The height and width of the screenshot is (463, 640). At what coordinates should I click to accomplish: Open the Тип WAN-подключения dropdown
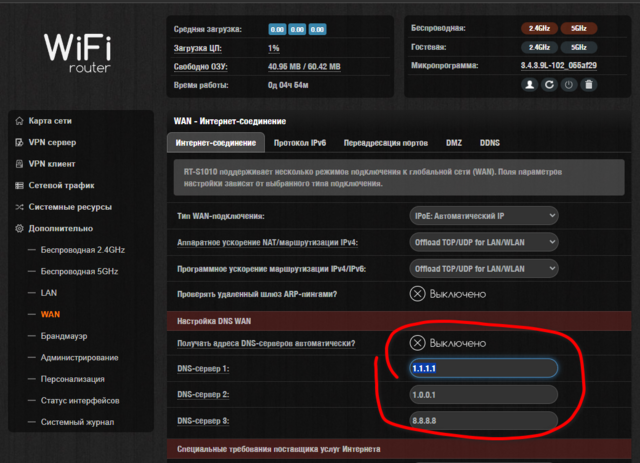click(484, 216)
